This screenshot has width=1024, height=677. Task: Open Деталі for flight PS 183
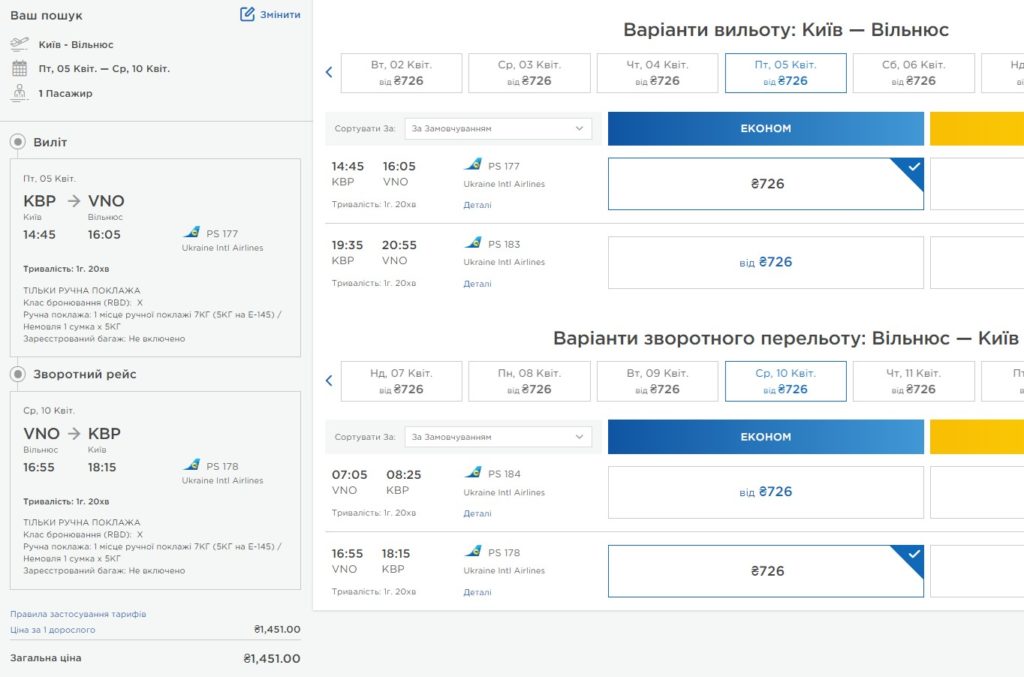pos(477,284)
